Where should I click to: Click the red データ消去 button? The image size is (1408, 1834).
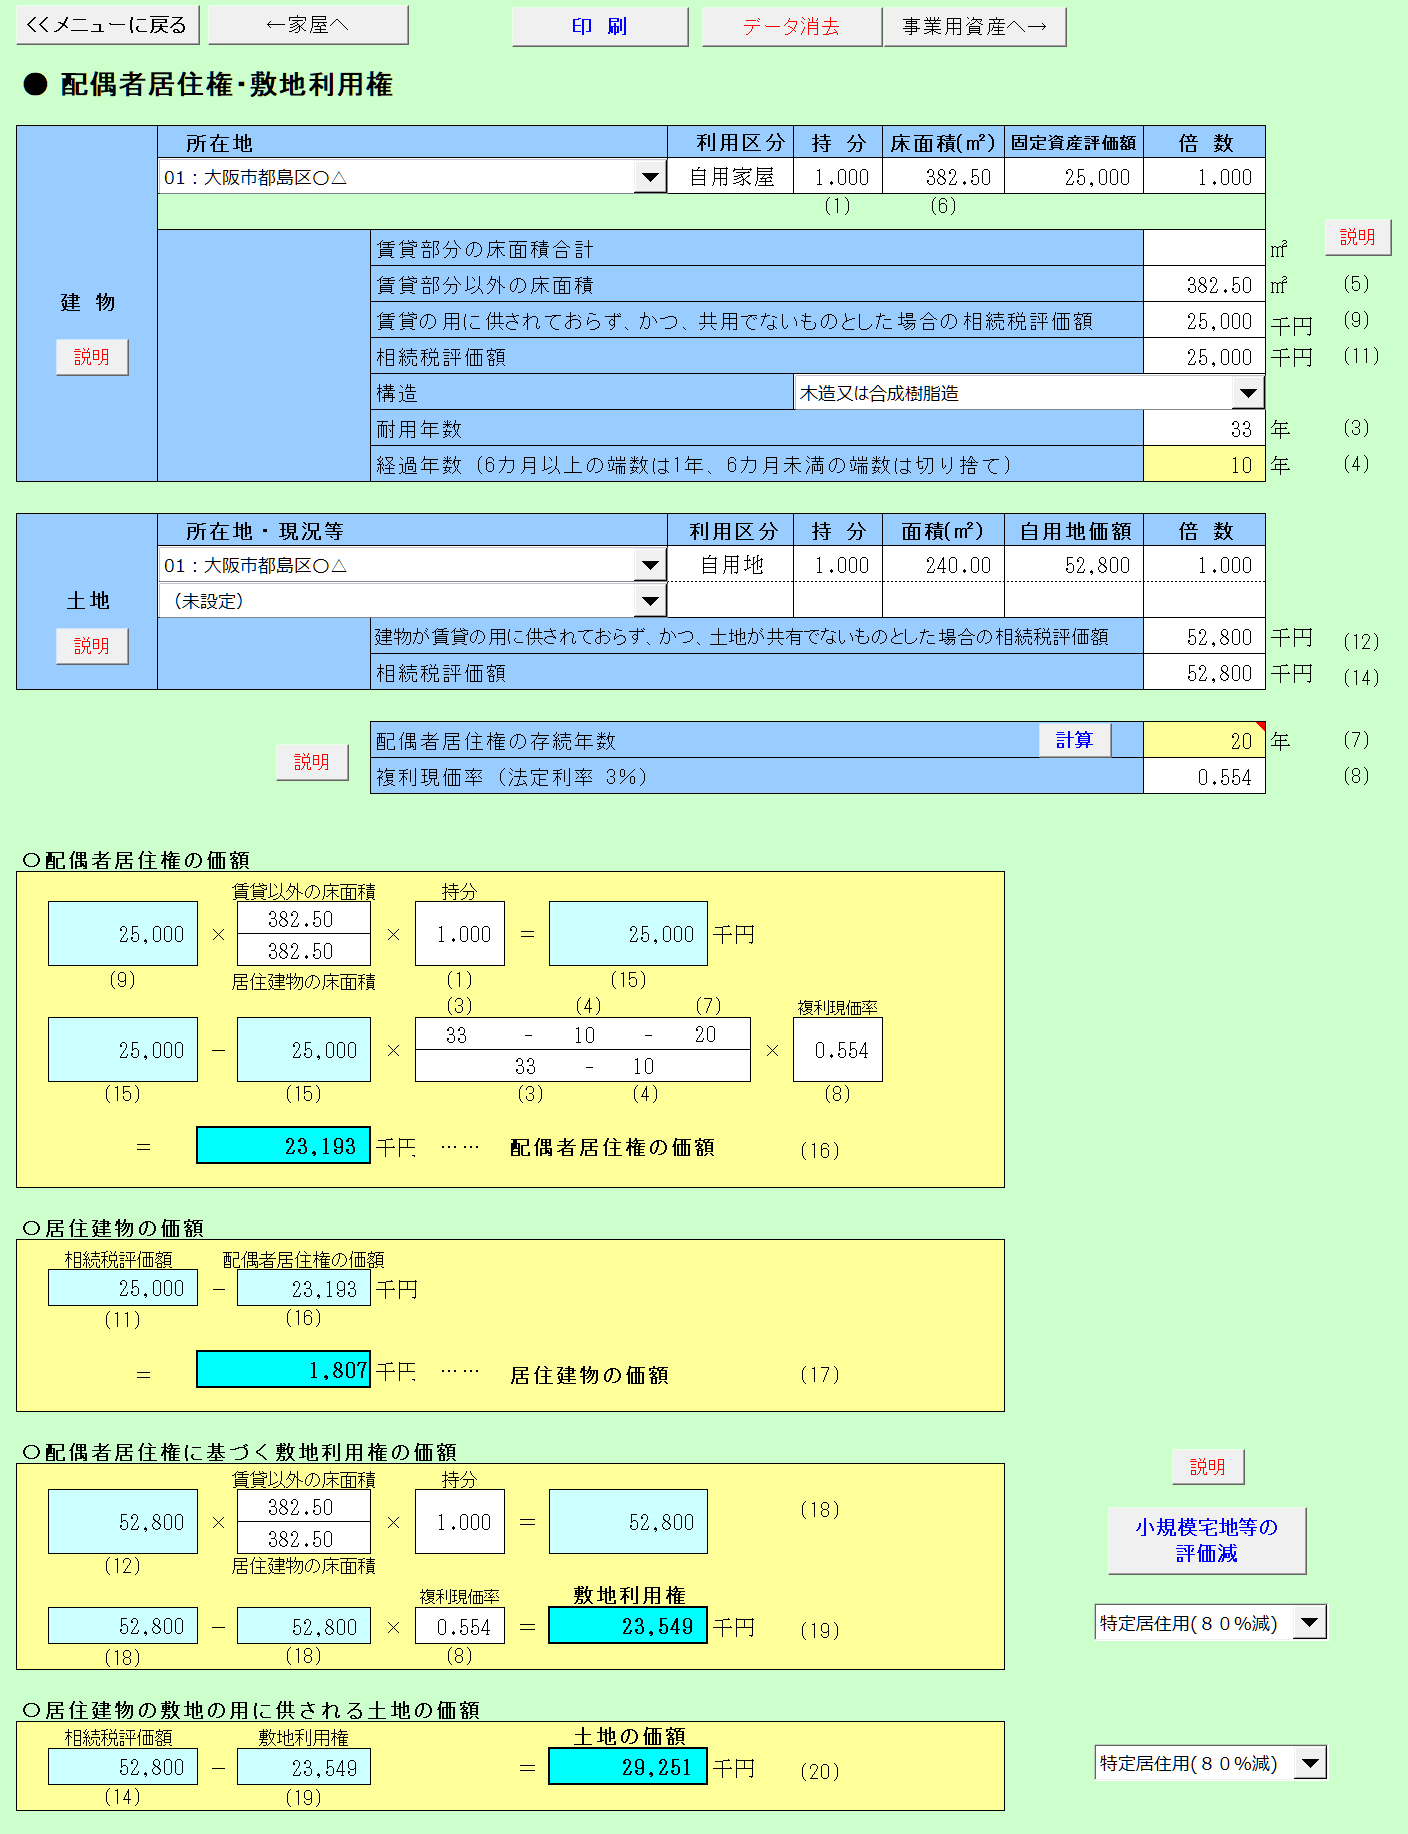click(790, 27)
